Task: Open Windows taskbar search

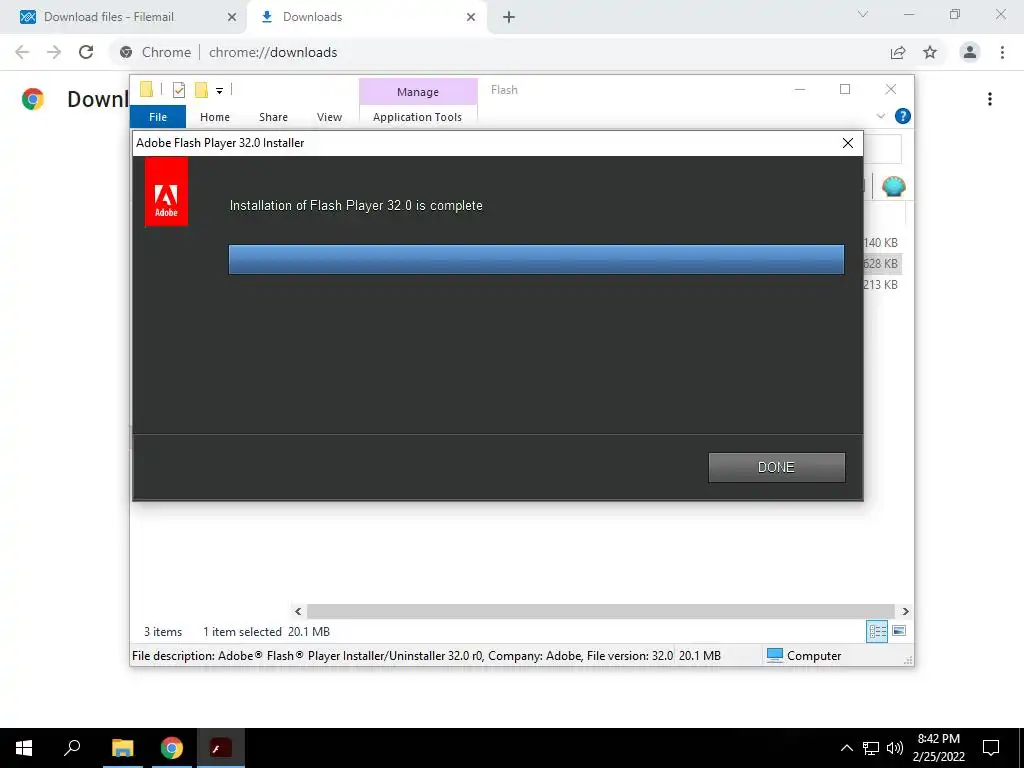Action: (x=72, y=748)
